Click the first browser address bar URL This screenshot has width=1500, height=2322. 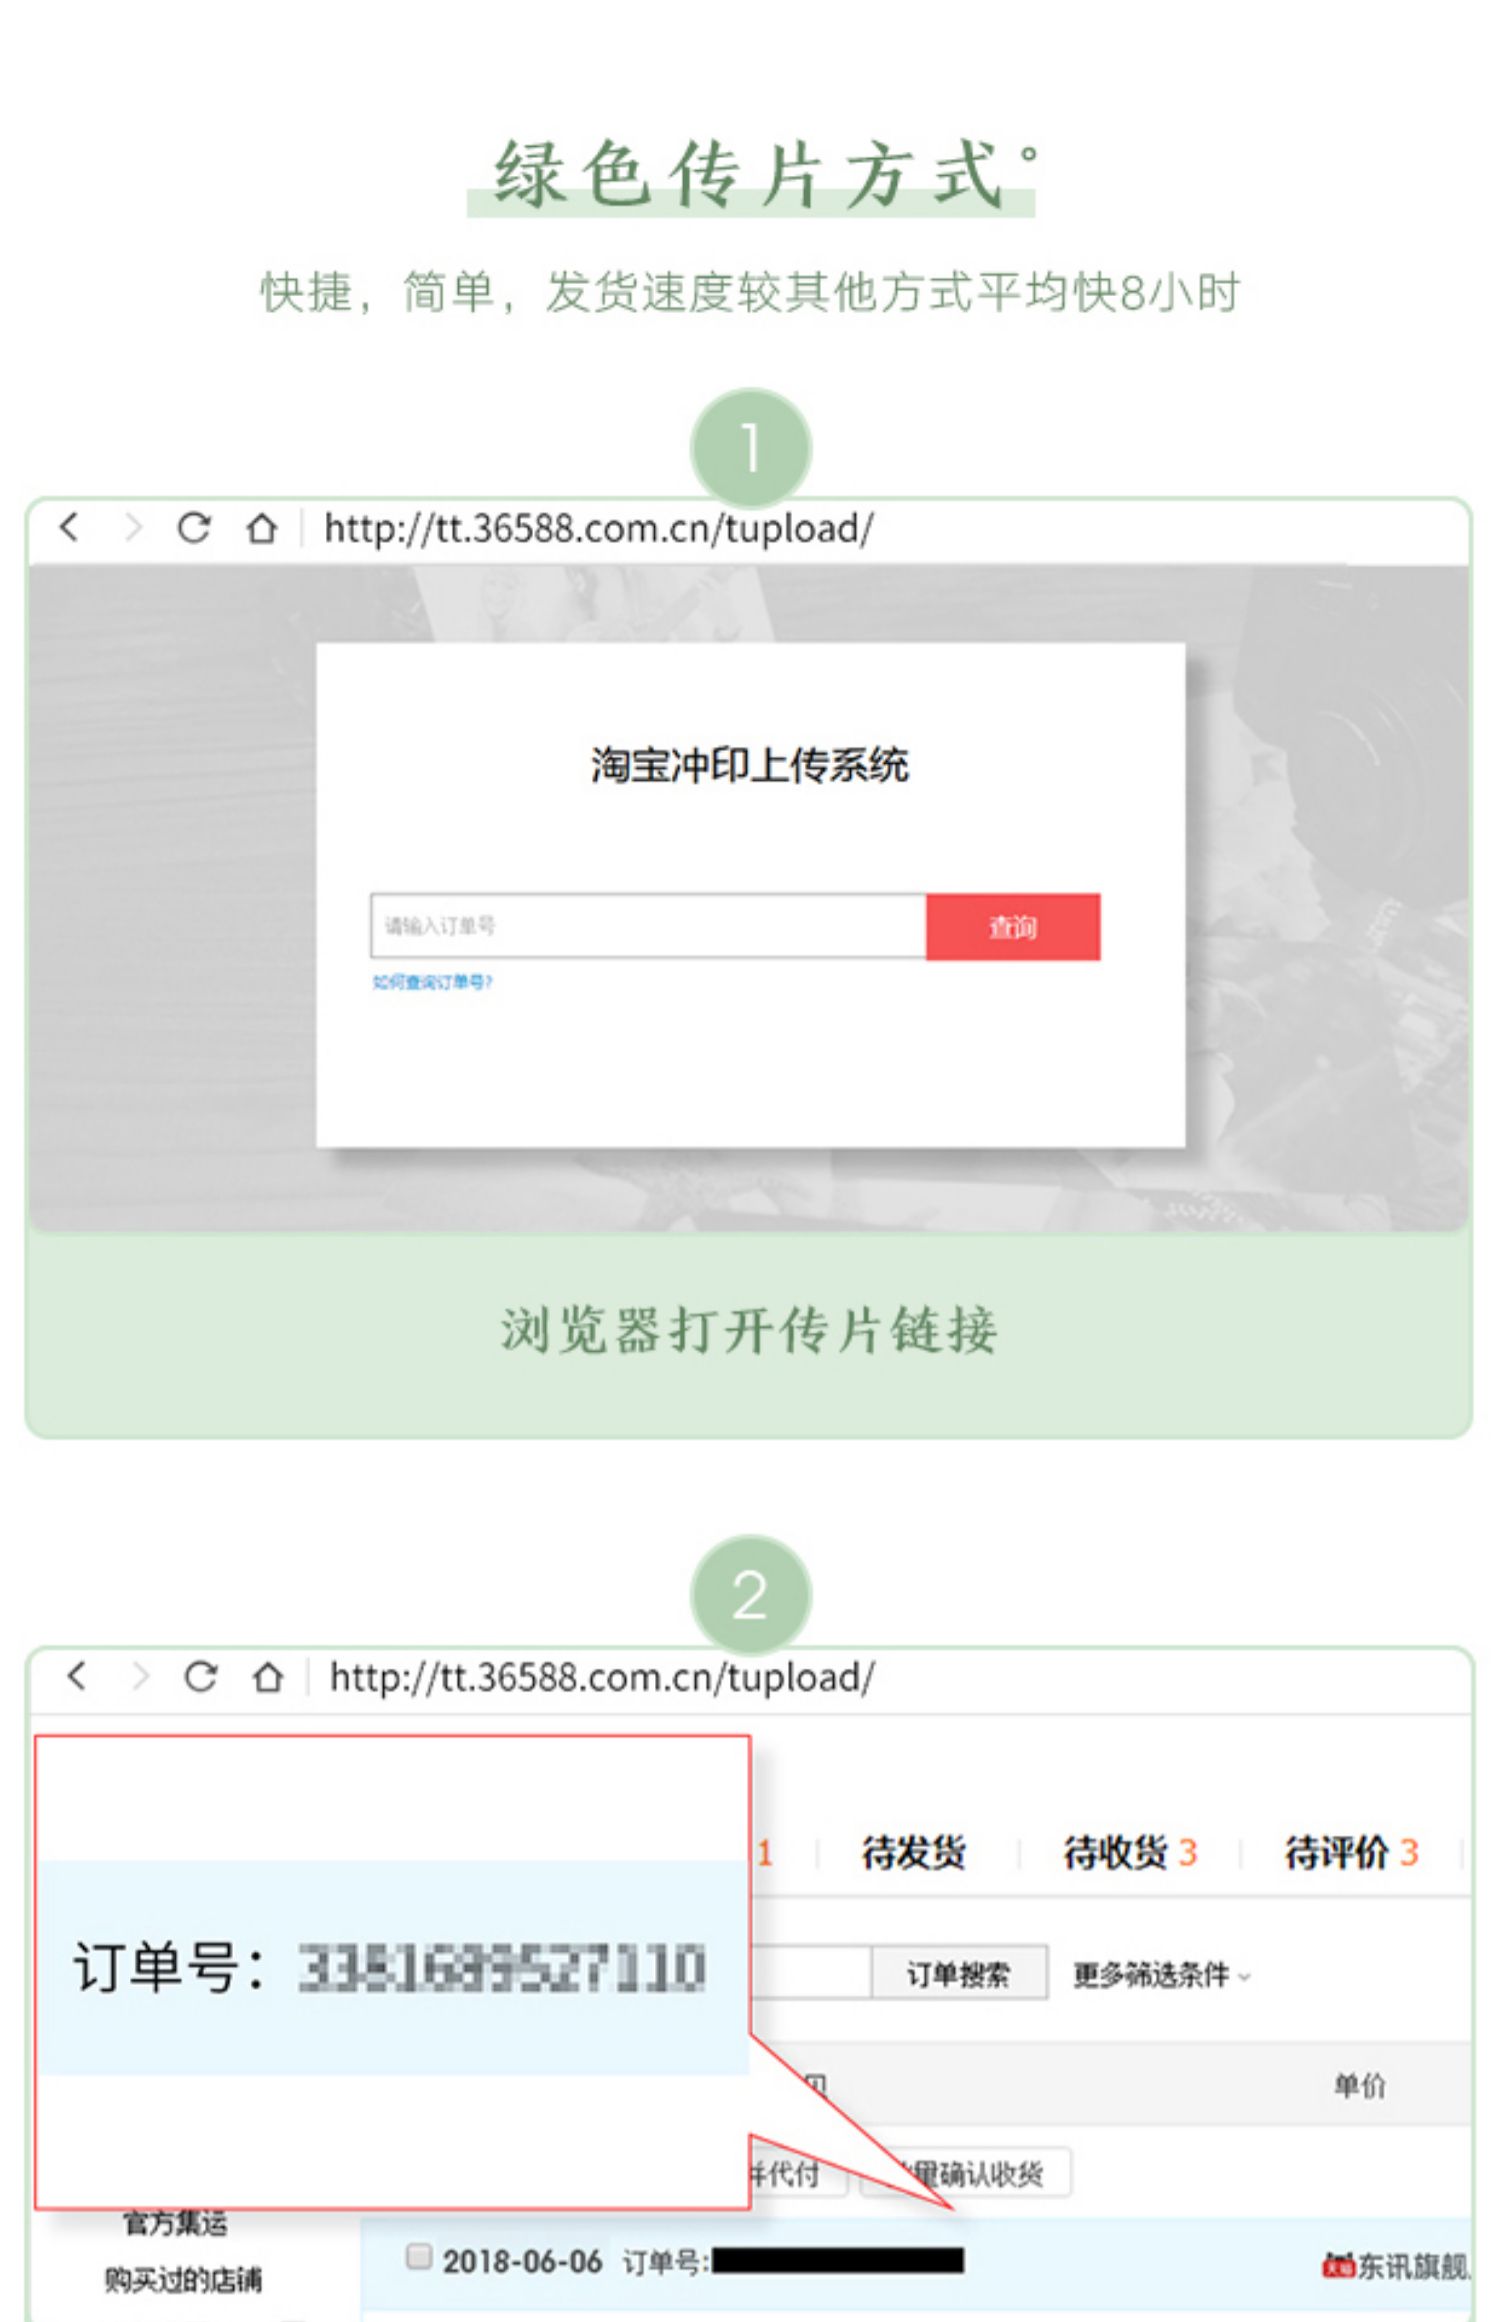(x=599, y=528)
